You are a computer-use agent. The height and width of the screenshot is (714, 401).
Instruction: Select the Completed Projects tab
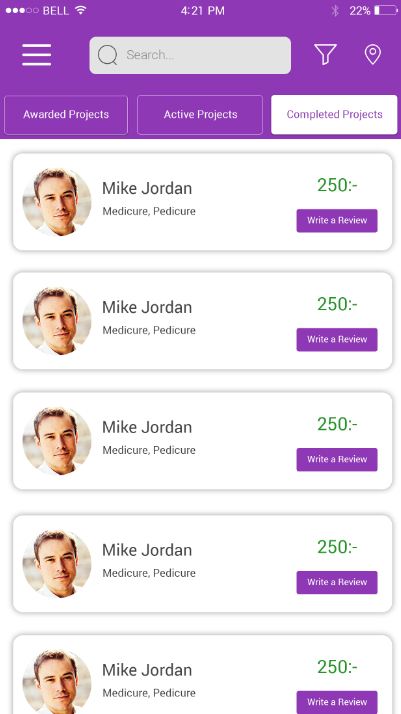click(334, 115)
